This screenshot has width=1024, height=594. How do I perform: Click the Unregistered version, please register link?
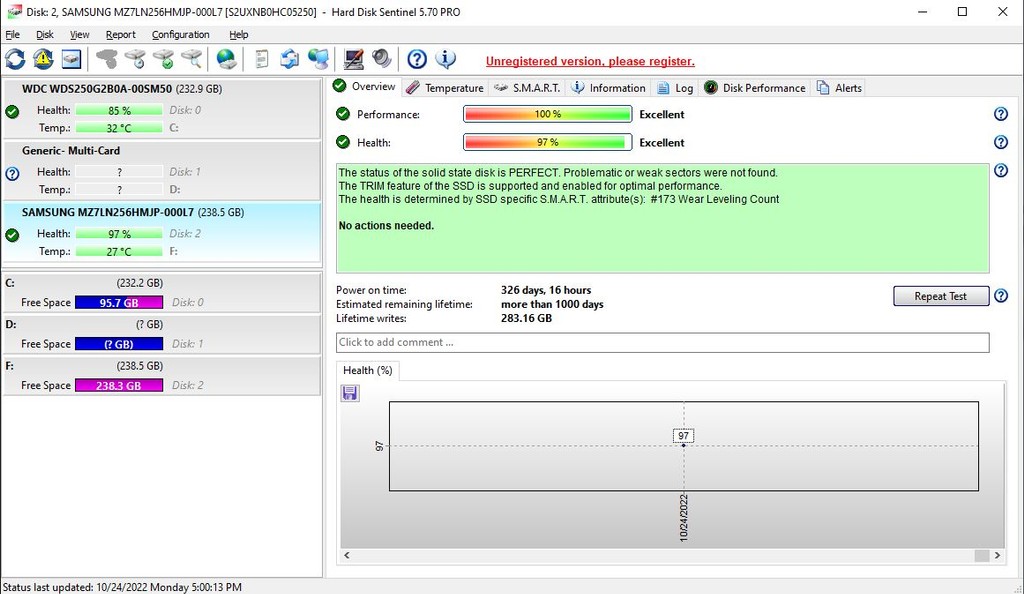click(x=590, y=61)
